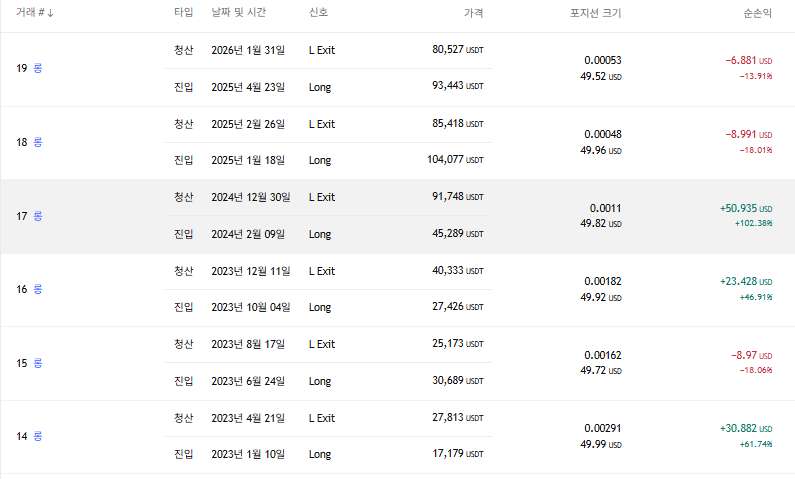
Task: Open the 롱 link for trade 18
Action: (x=38, y=142)
